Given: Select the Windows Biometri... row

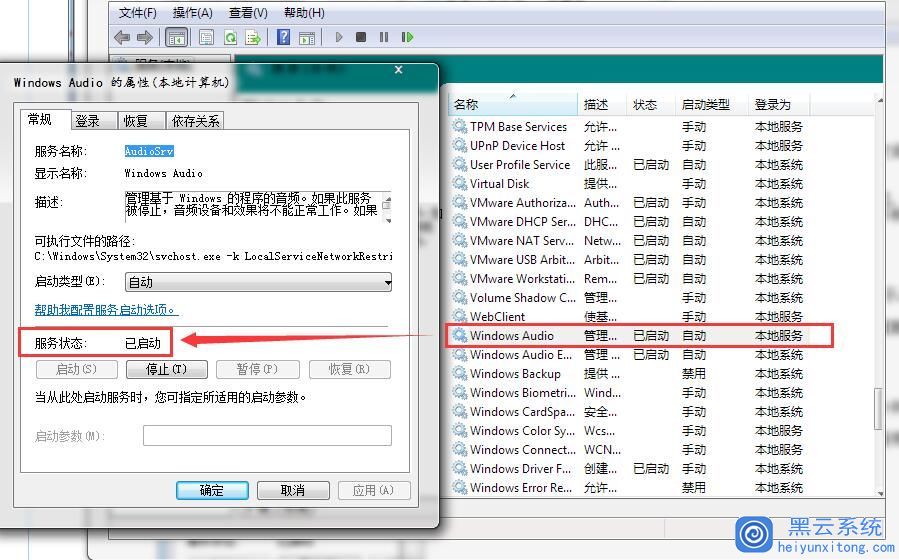Looking at the screenshot, I should [x=630, y=392].
